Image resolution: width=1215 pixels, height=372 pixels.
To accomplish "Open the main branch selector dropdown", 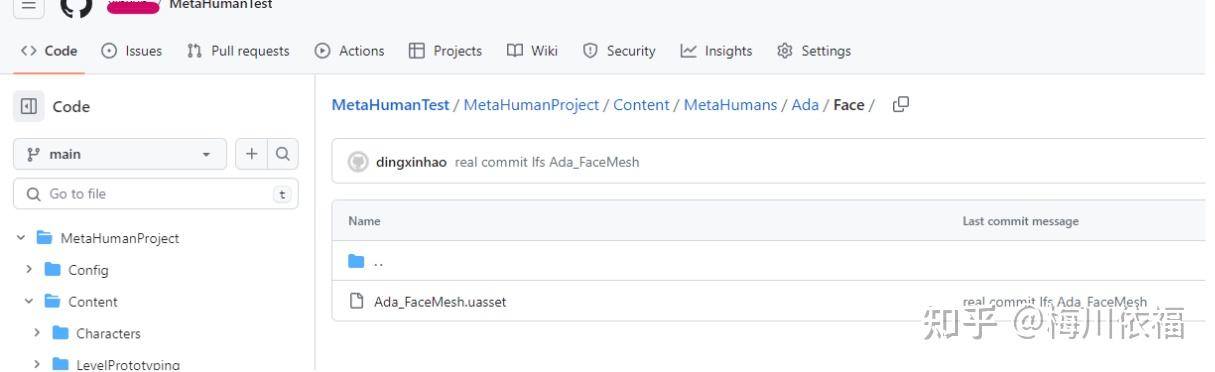I will 120,154.
